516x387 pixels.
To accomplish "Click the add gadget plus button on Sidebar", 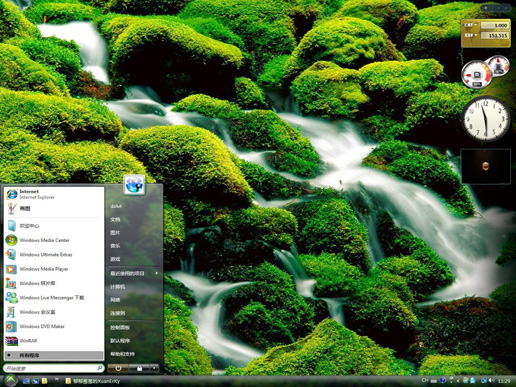I will 486,7.
